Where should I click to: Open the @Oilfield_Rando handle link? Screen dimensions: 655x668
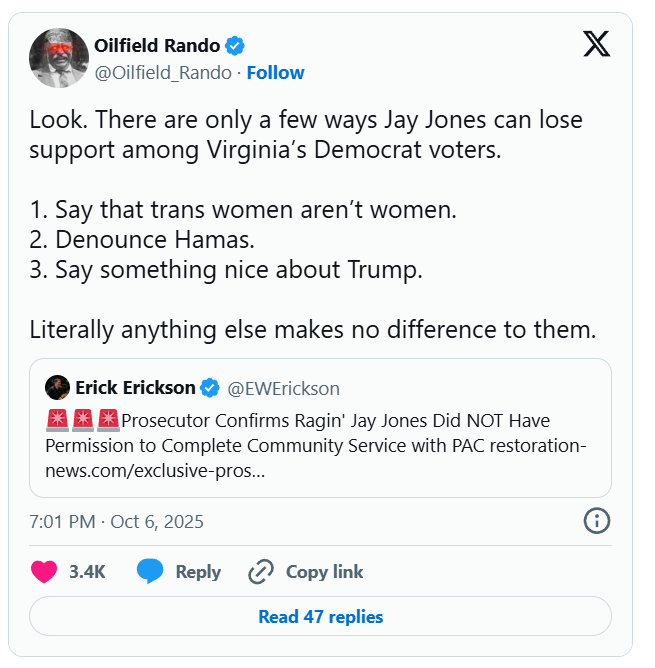164,73
